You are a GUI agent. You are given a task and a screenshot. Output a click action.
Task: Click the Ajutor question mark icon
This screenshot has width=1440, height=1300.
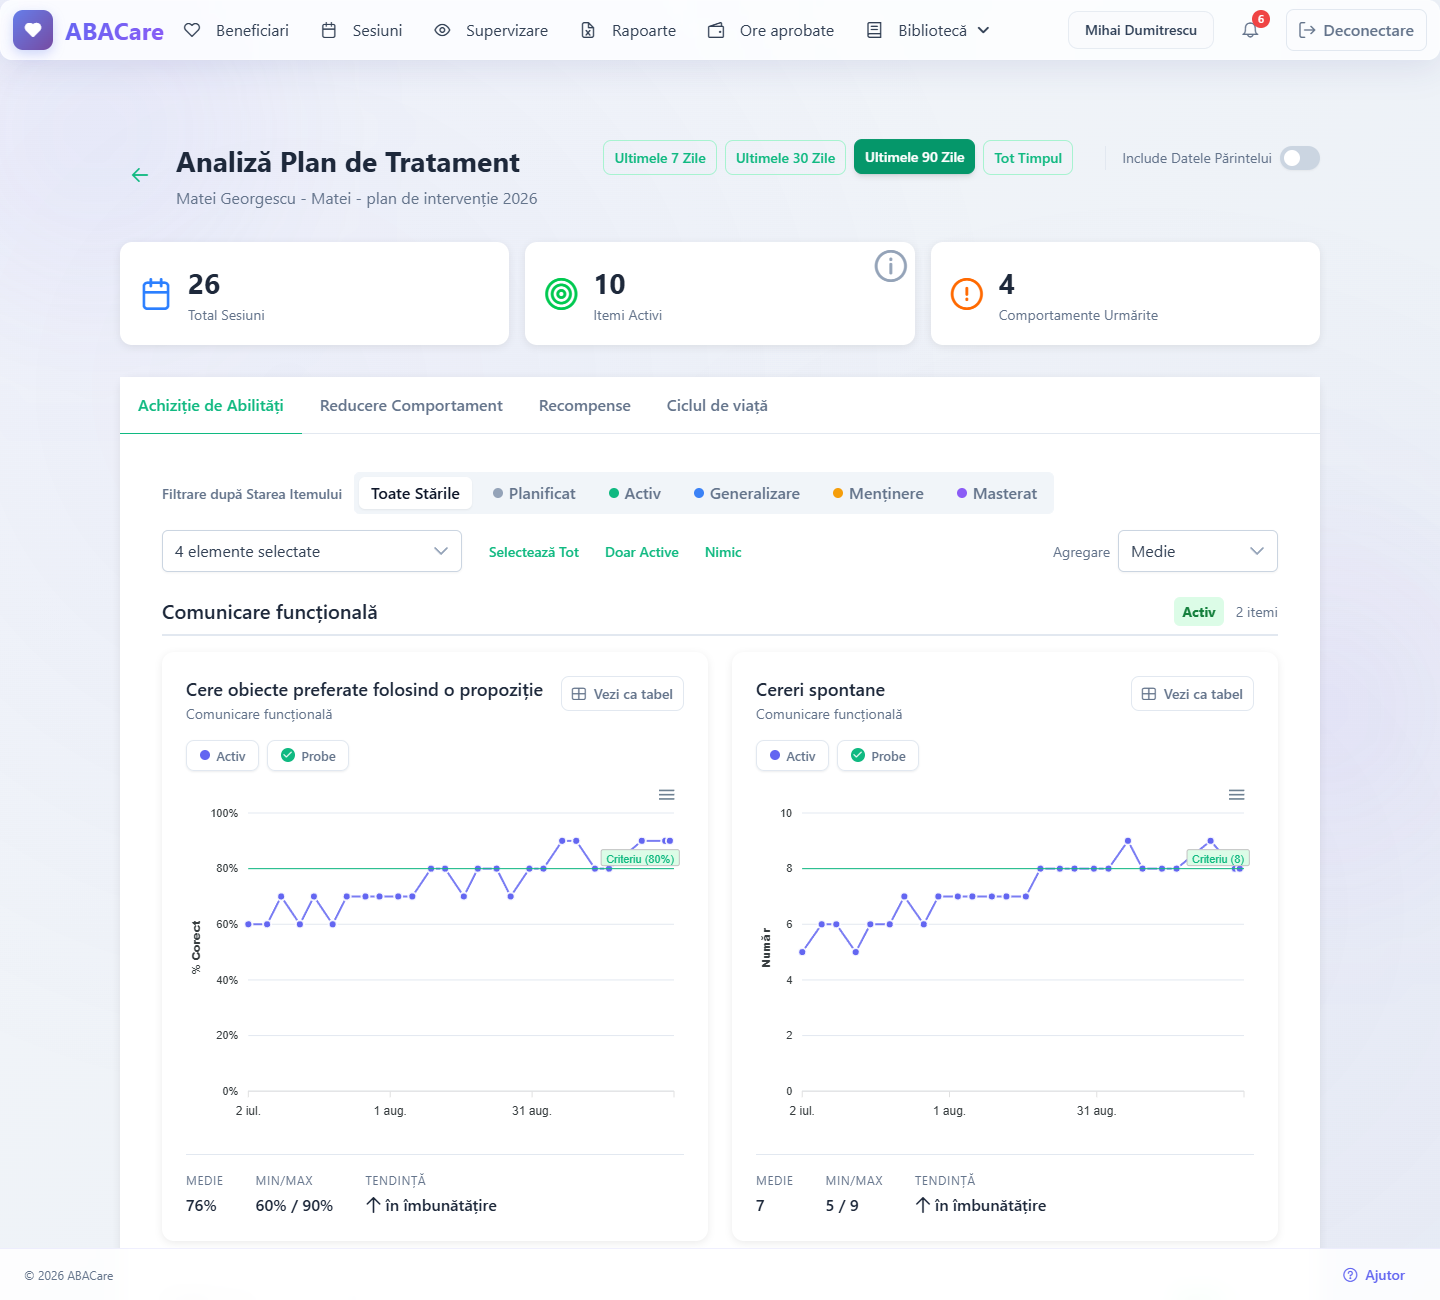(1350, 1275)
